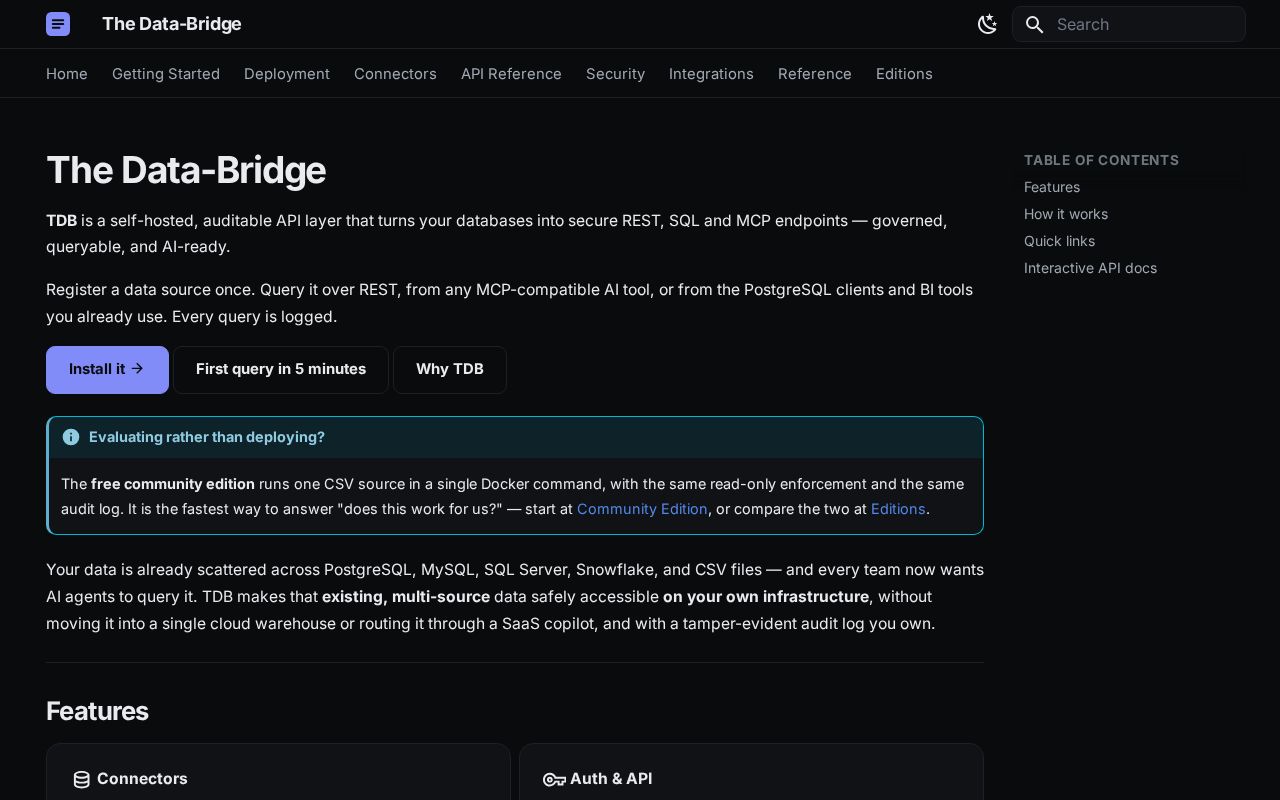Screen dimensions: 1280x800
Task: Click The Data-Bridge main page heading
Action: 186,170
